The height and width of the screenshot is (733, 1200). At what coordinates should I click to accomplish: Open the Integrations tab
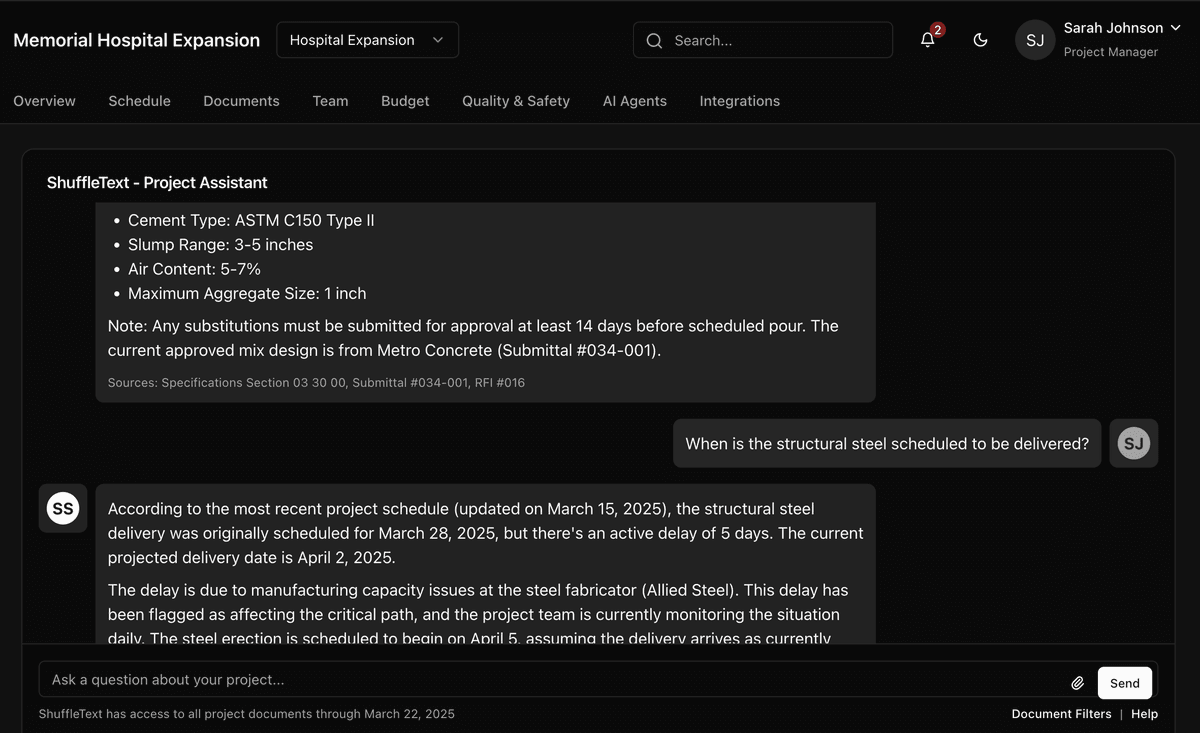(739, 101)
